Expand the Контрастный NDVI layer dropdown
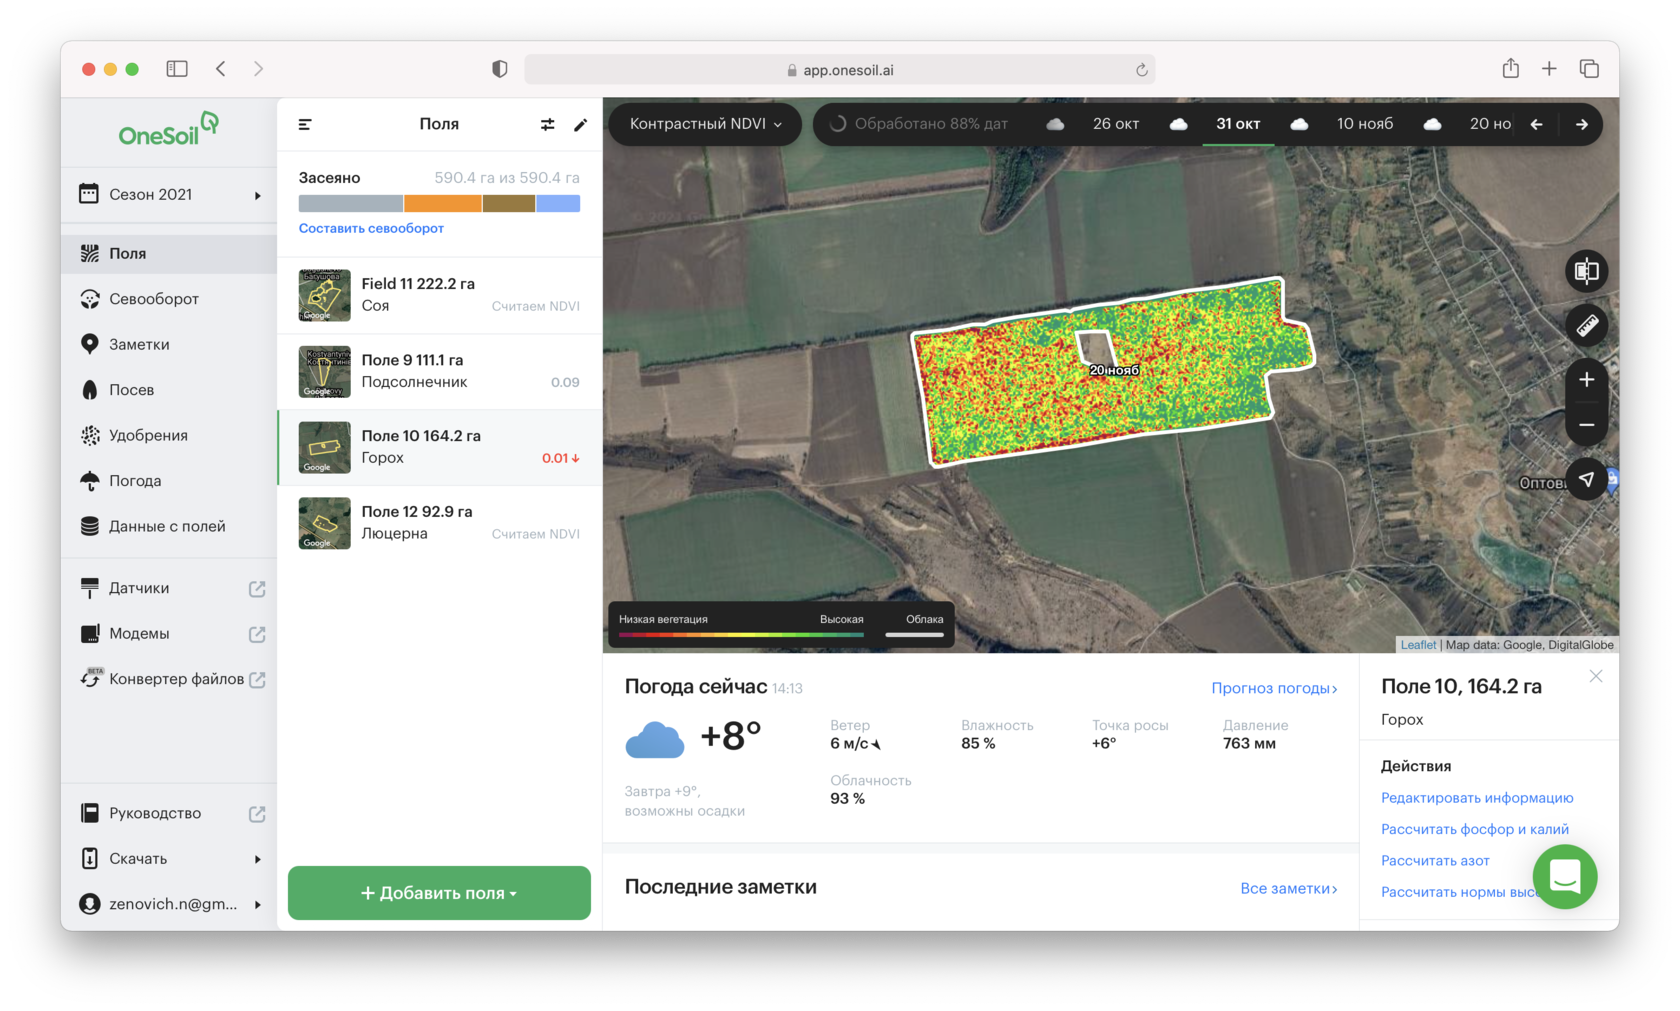The width and height of the screenshot is (1680, 1011). 705,124
